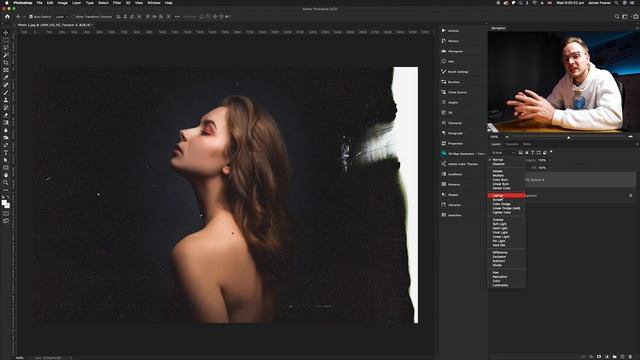Select the Horizontal Type tool
The height and width of the screenshot is (360, 640).
[x=6, y=152]
